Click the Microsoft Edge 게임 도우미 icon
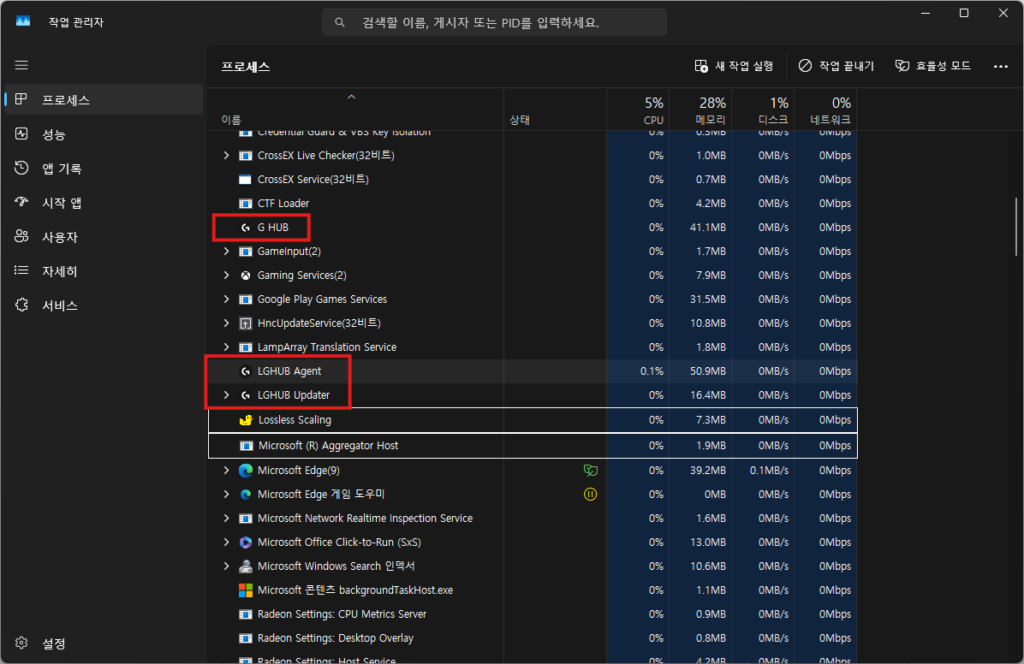The width and height of the screenshot is (1024, 664). tap(246, 494)
